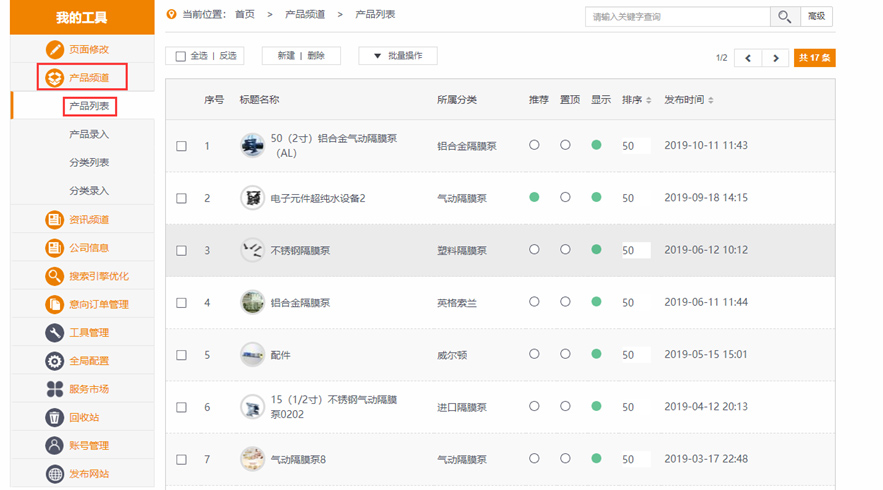Tick the 全选 checkbox
The height and width of the screenshot is (490, 883).
[181, 56]
